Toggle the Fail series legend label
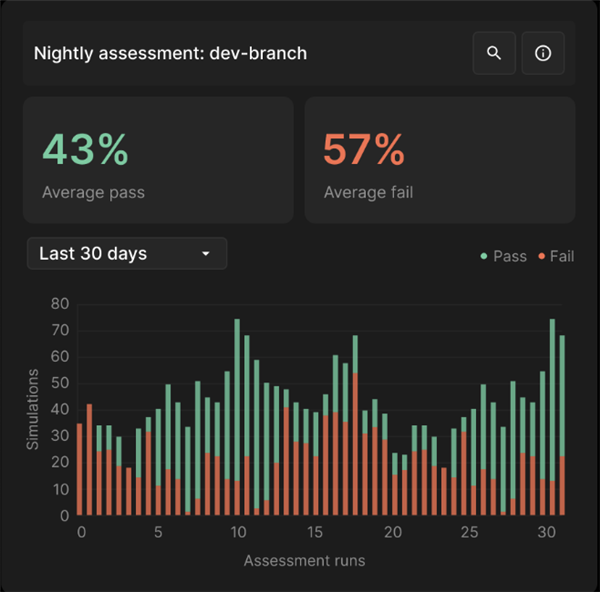 [x=561, y=256]
